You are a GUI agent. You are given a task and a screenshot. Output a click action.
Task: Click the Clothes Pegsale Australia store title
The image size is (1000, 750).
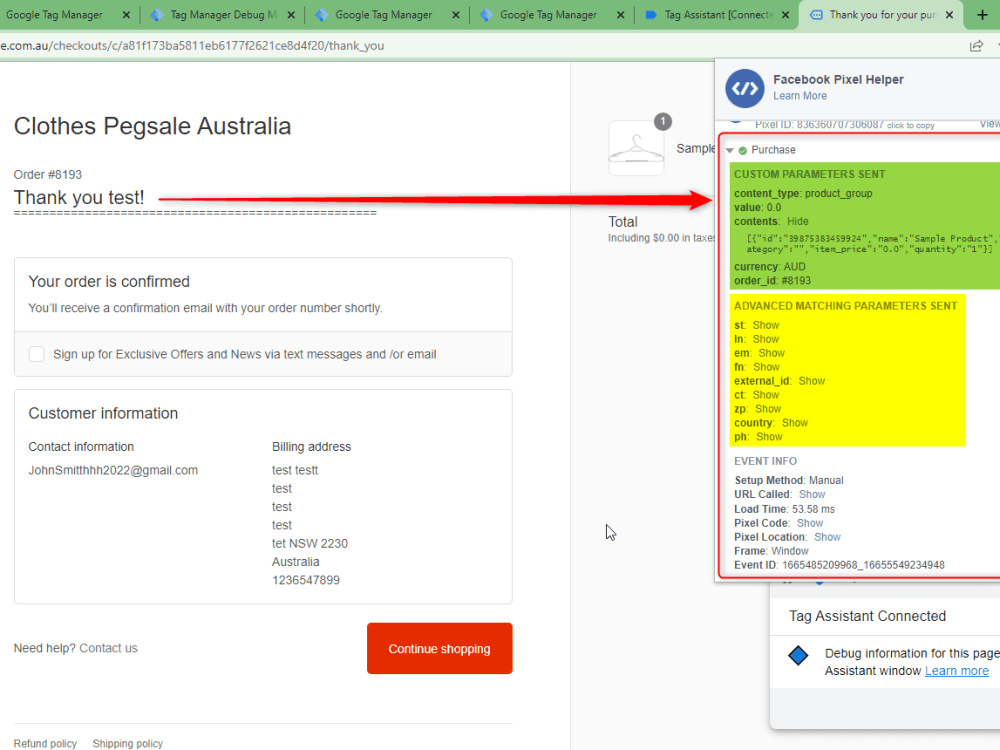coord(152,126)
